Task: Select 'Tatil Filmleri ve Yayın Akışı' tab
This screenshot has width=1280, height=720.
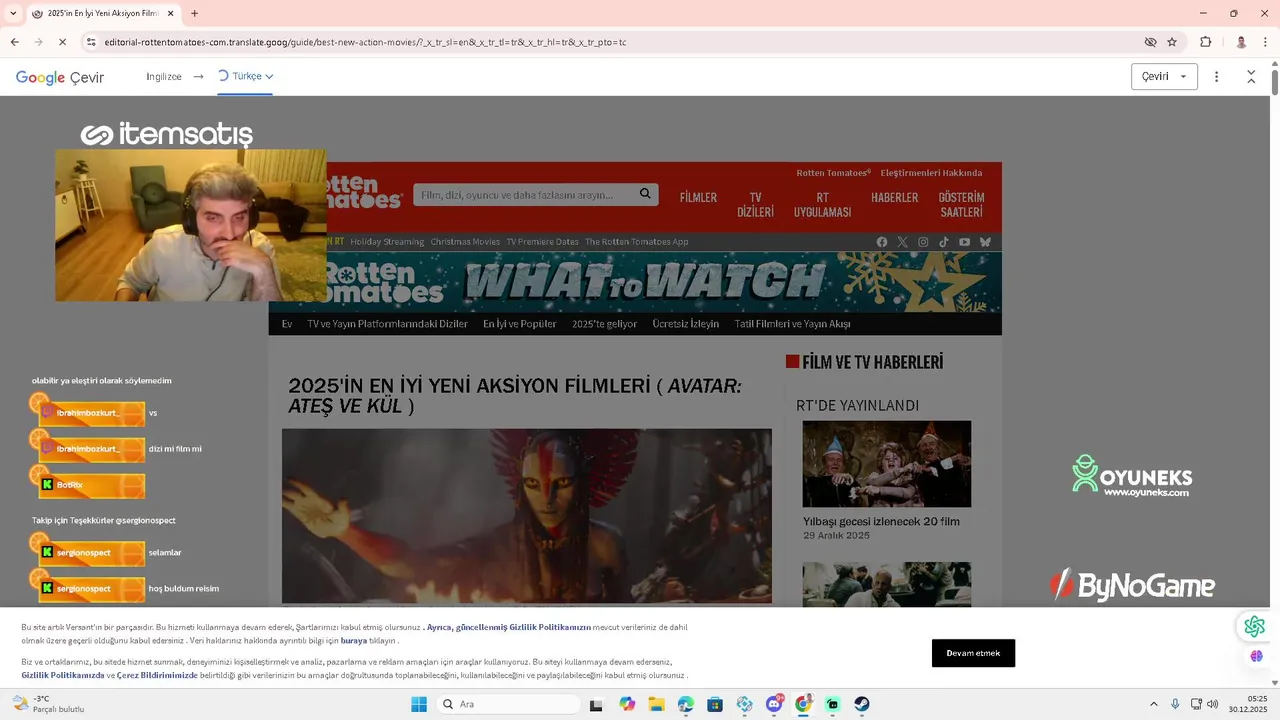Action: 792,324
